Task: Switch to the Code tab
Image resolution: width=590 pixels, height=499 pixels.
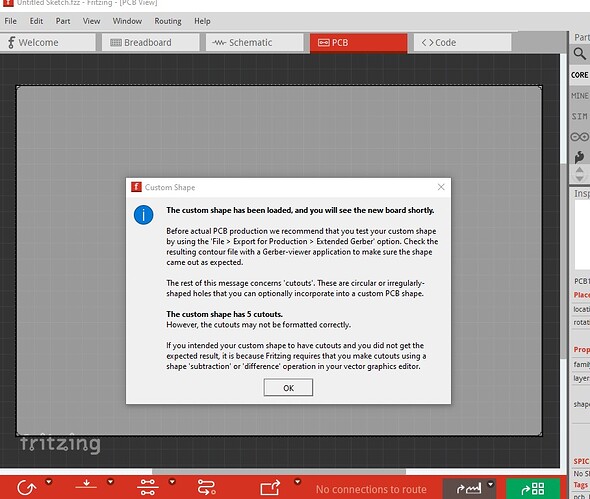Action: [462, 43]
